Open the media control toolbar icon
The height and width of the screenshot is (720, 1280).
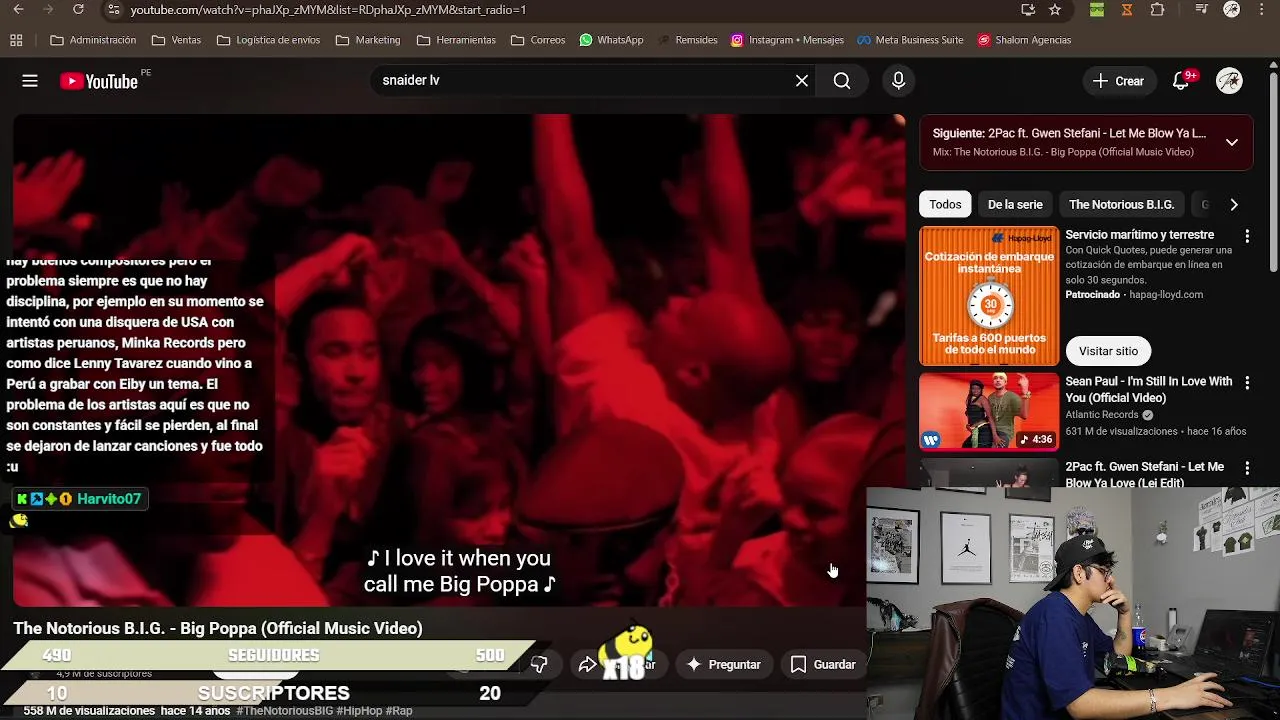click(x=1201, y=10)
